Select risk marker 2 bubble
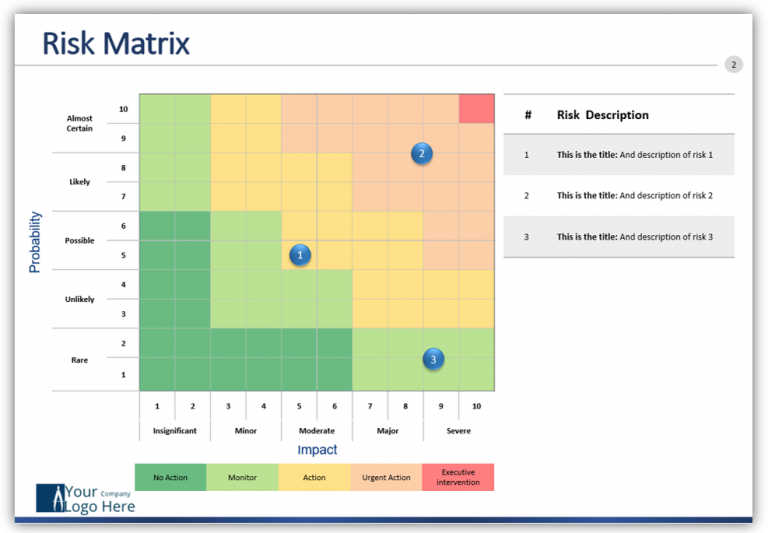Viewport: 768px width, 533px height. (422, 153)
